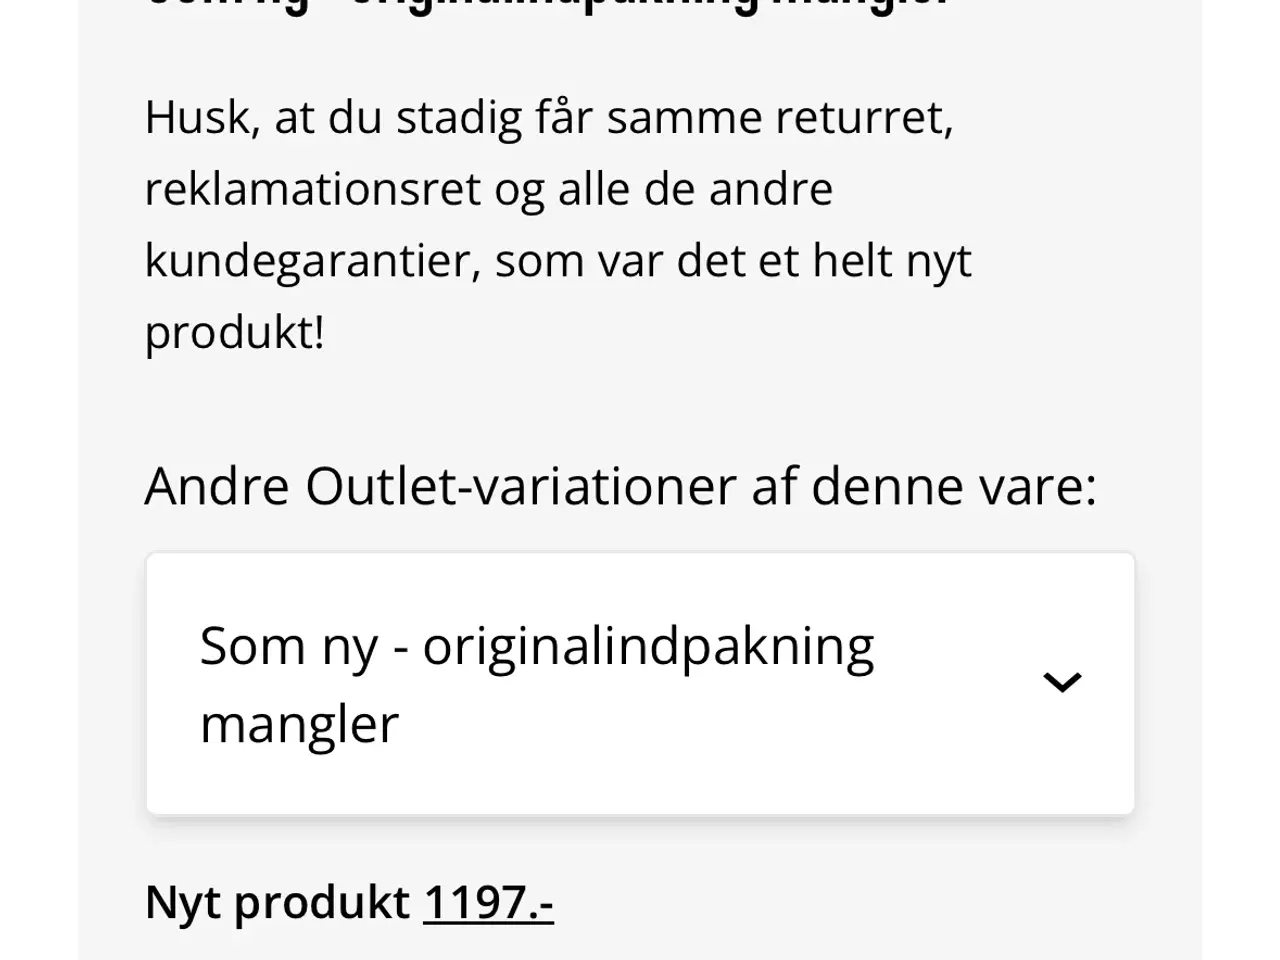Screen dimensions: 1280x960
Task: Click the word "reklamationsret" in the paragraph
Action: 312,189
